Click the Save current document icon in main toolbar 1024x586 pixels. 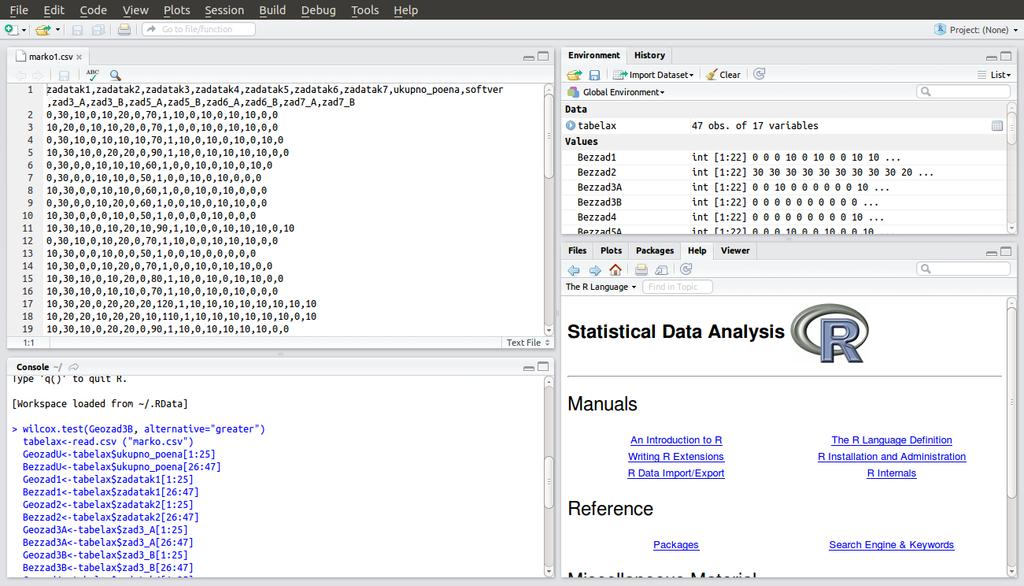[77, 29]
